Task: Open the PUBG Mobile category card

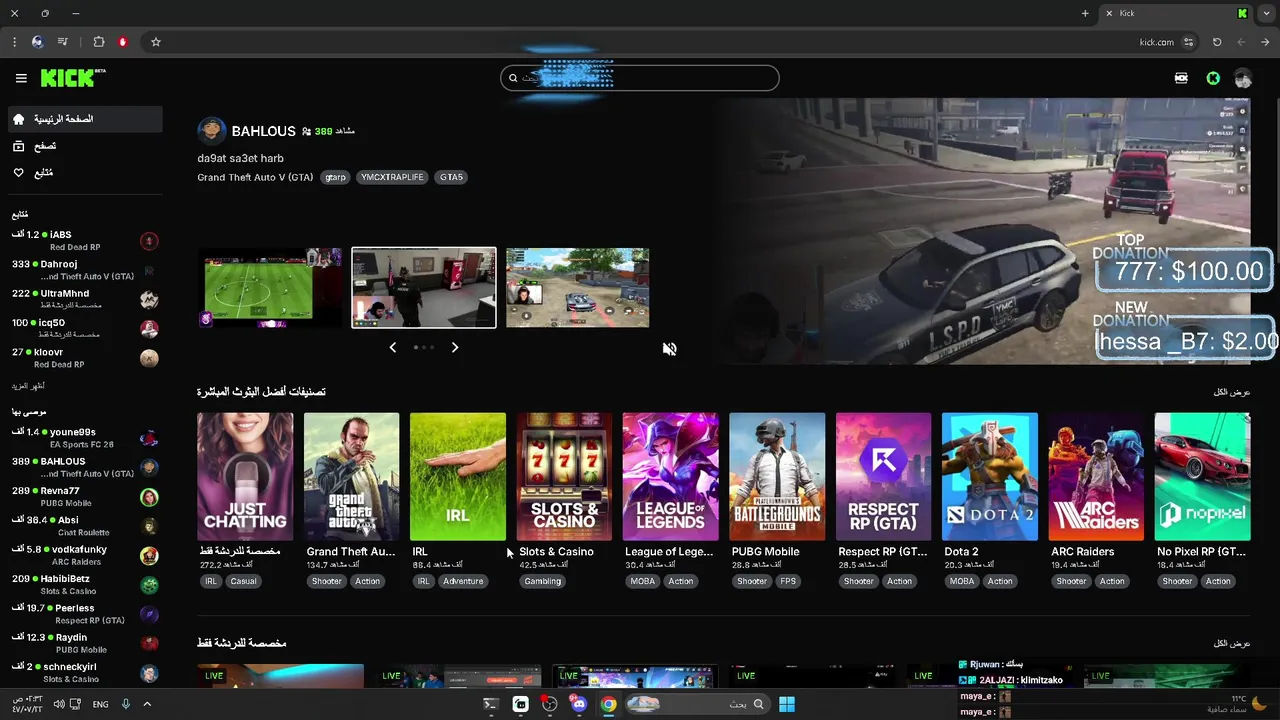Action: (x=777, y=477)
